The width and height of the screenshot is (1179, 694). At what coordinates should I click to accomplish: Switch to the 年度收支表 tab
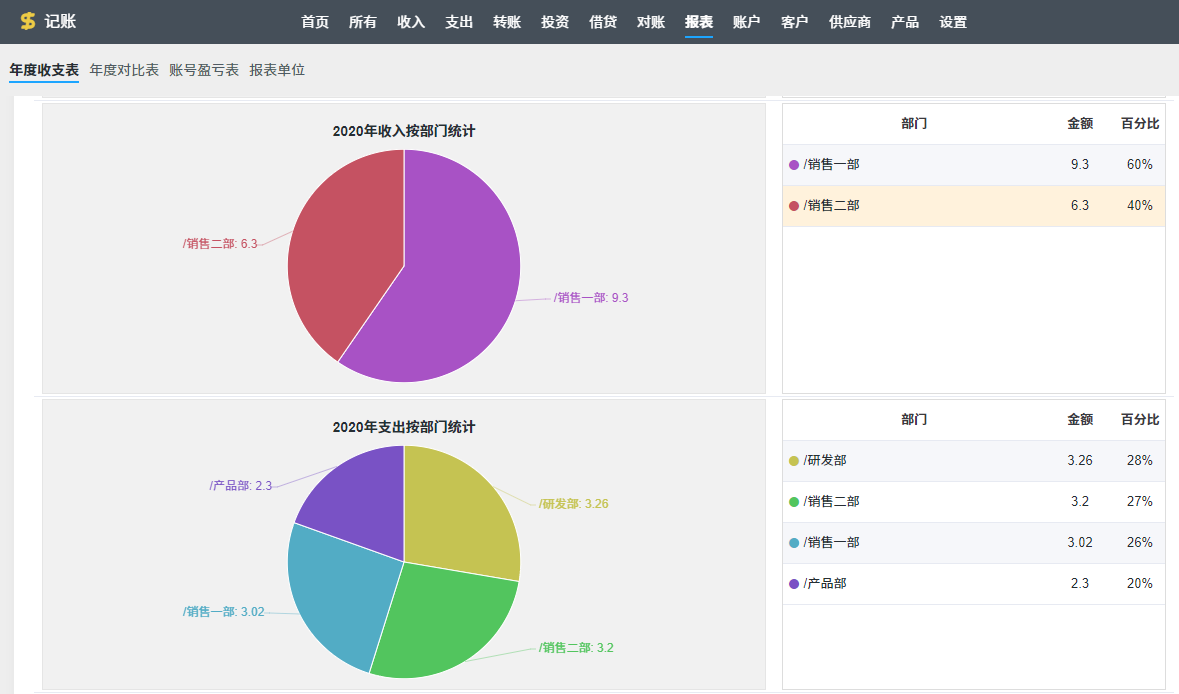point(44,70)
